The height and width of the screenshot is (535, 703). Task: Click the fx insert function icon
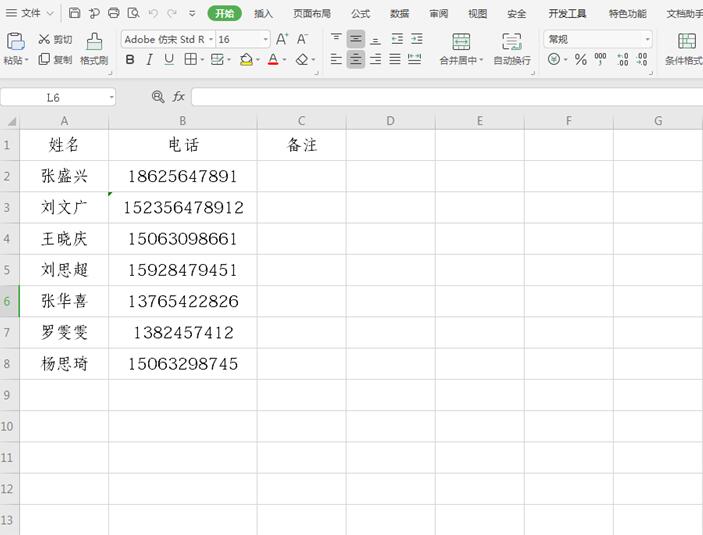[x=178, y=96]
